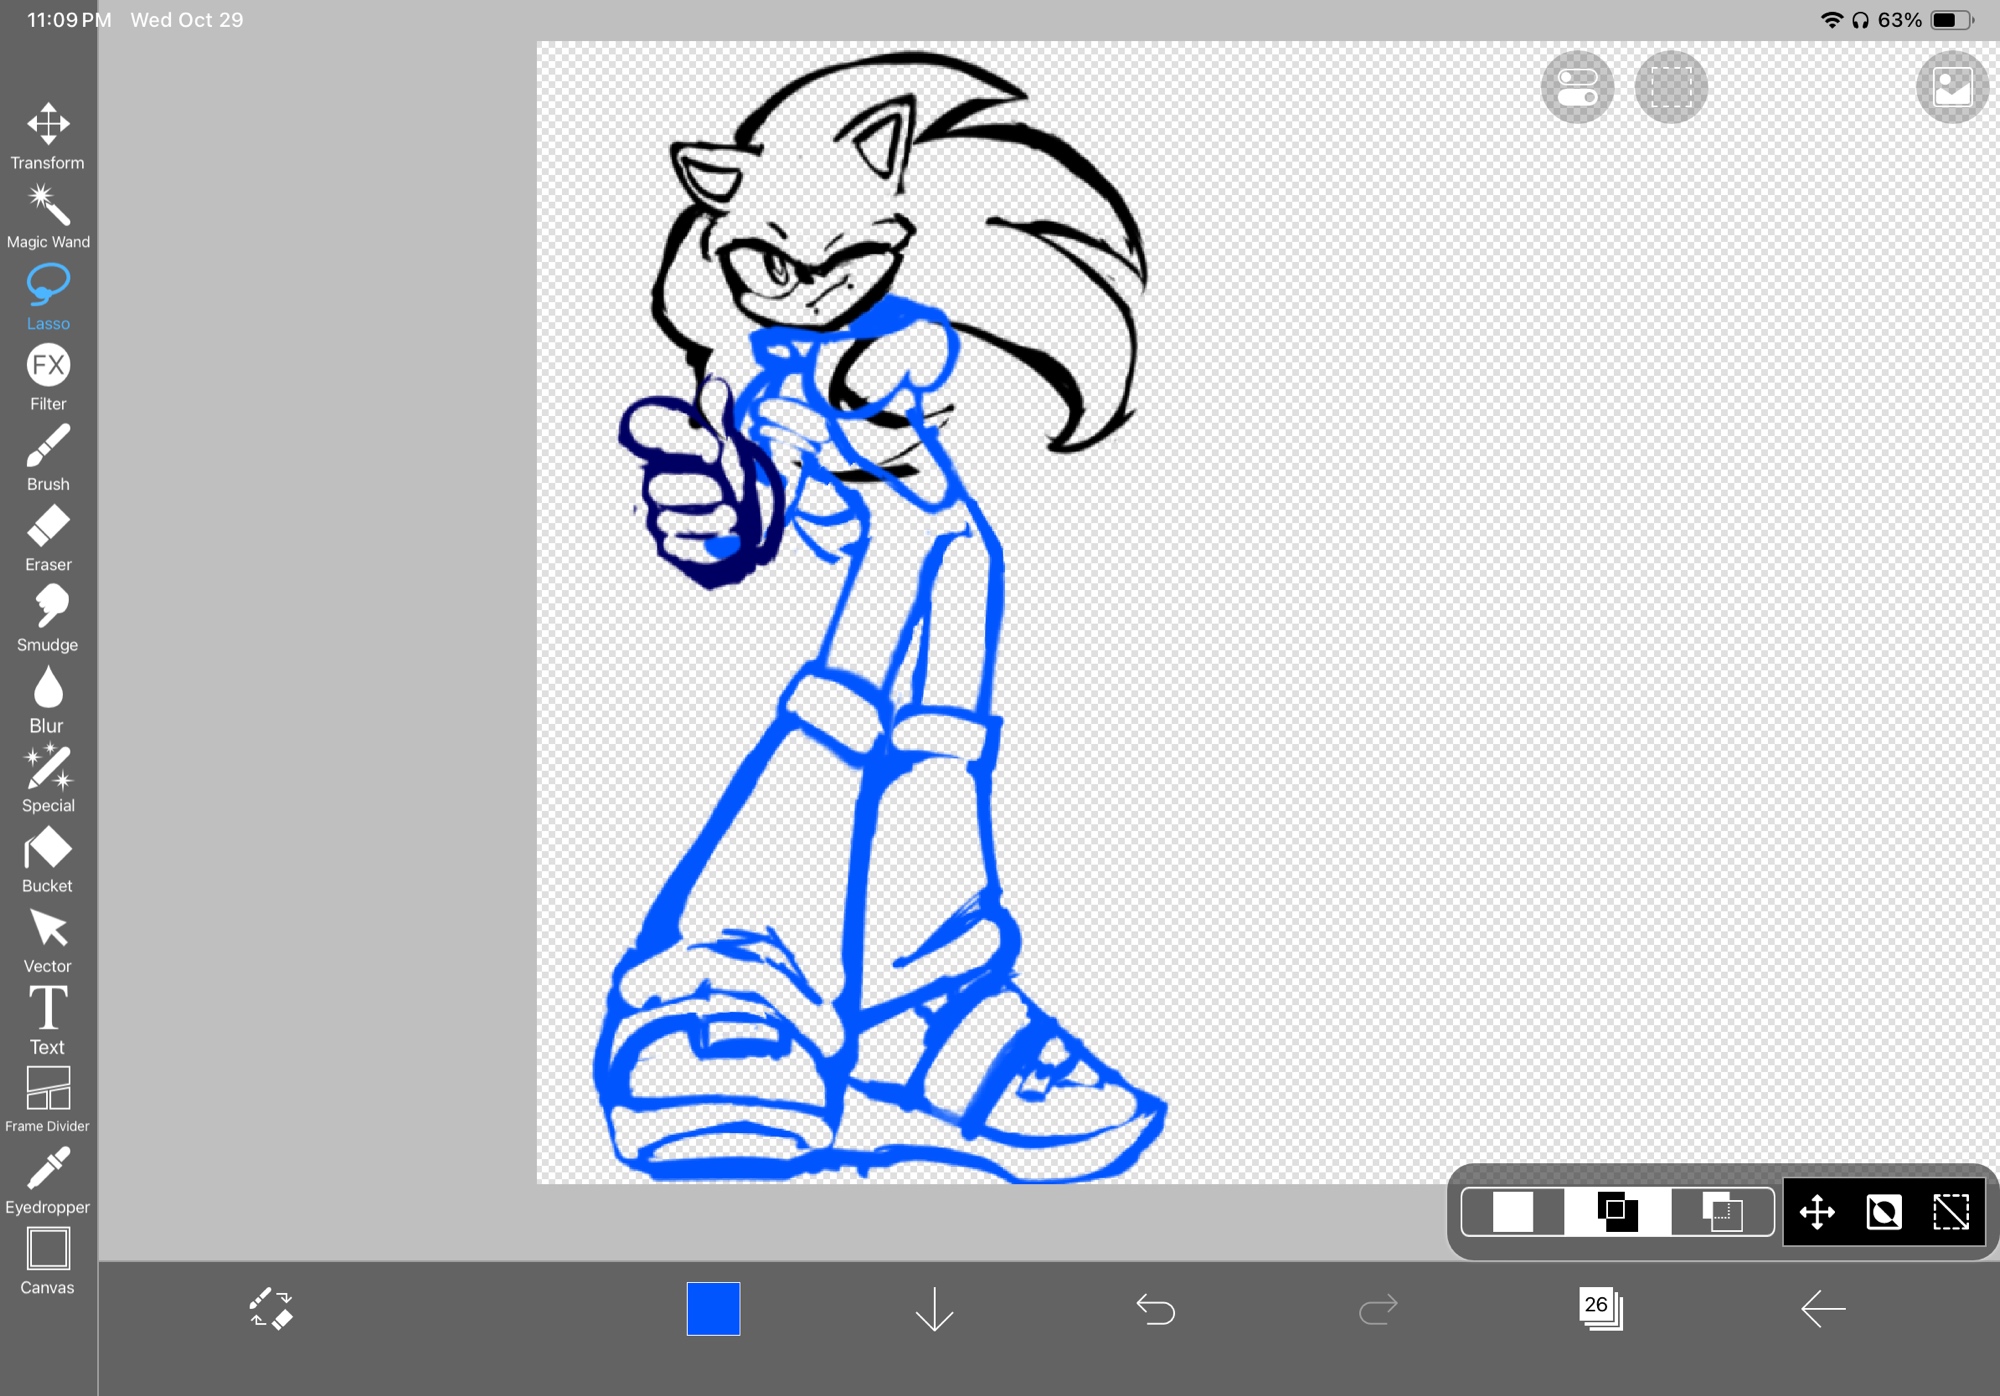Select the Smudge tool

(48, 618)
